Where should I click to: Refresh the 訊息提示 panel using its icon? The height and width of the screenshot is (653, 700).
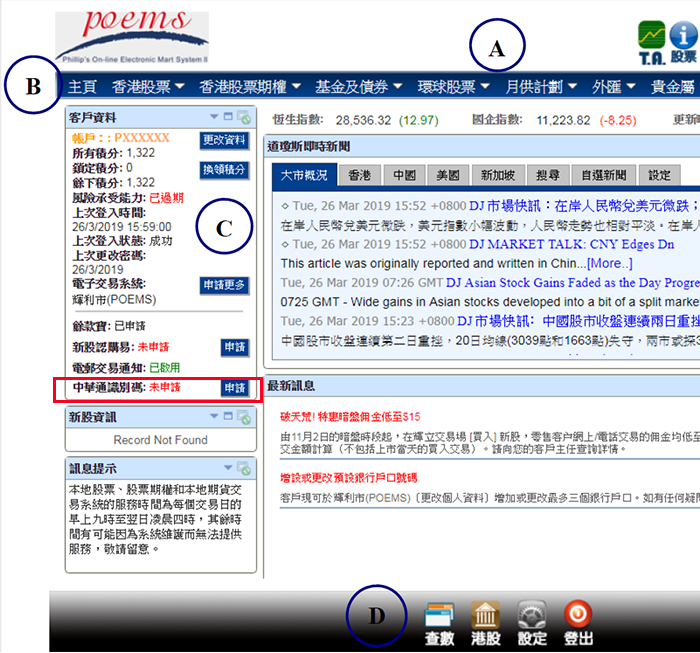[x=244, y=467]
